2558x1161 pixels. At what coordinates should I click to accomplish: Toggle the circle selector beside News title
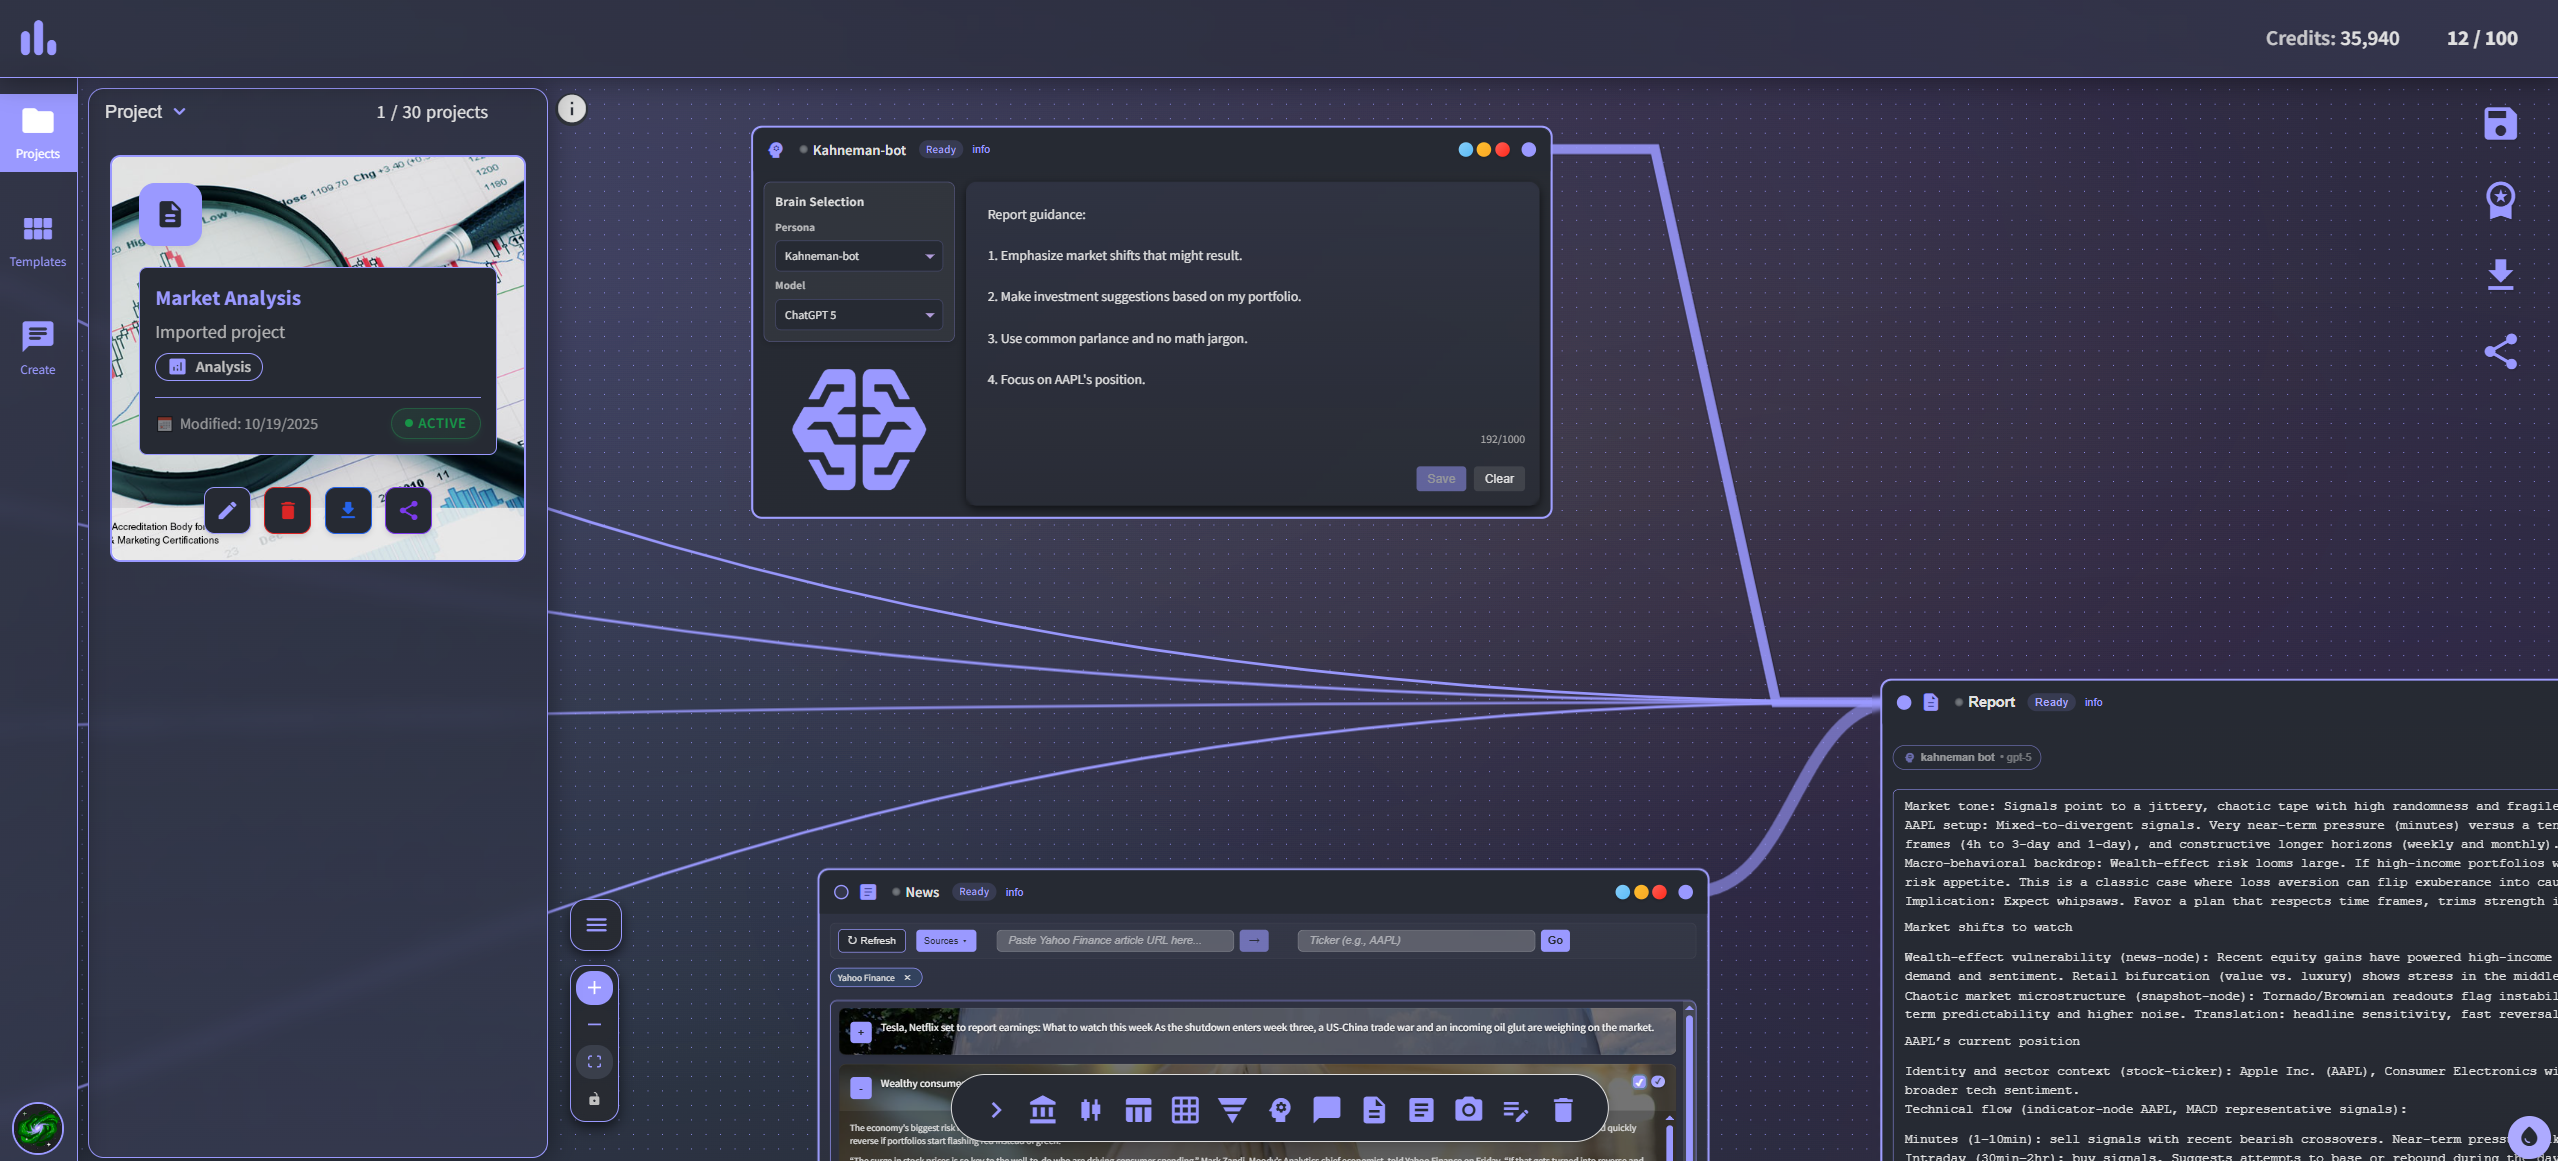pyautogui.click(x=841, y=892)
